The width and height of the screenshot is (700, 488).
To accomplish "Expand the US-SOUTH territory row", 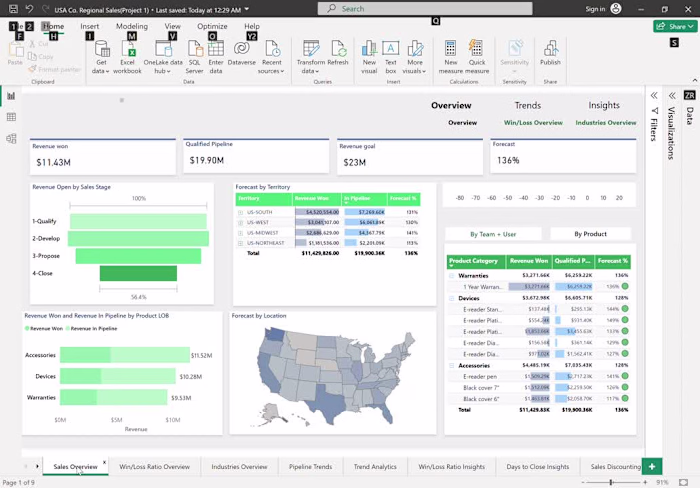I will tap(240, 212).
